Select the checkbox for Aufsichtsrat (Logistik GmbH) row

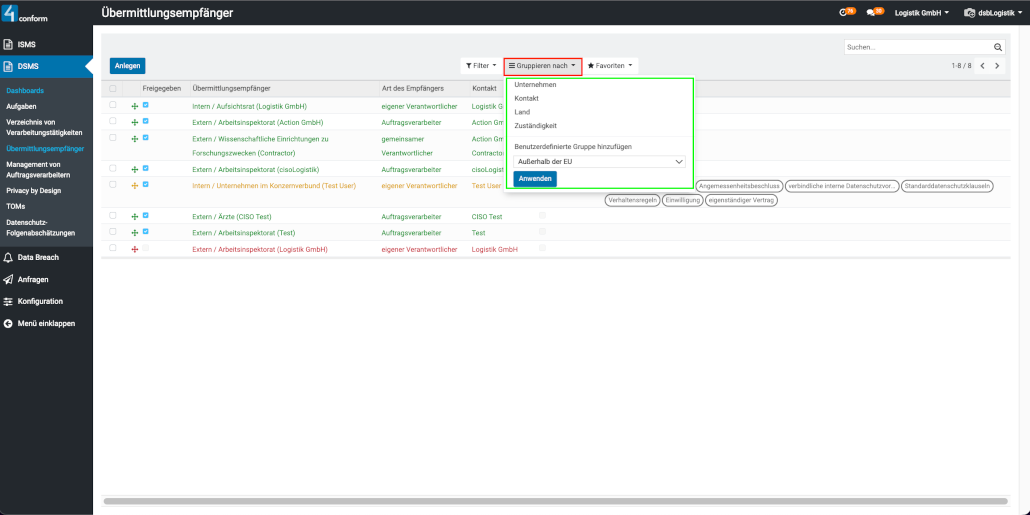coord(113,105)
